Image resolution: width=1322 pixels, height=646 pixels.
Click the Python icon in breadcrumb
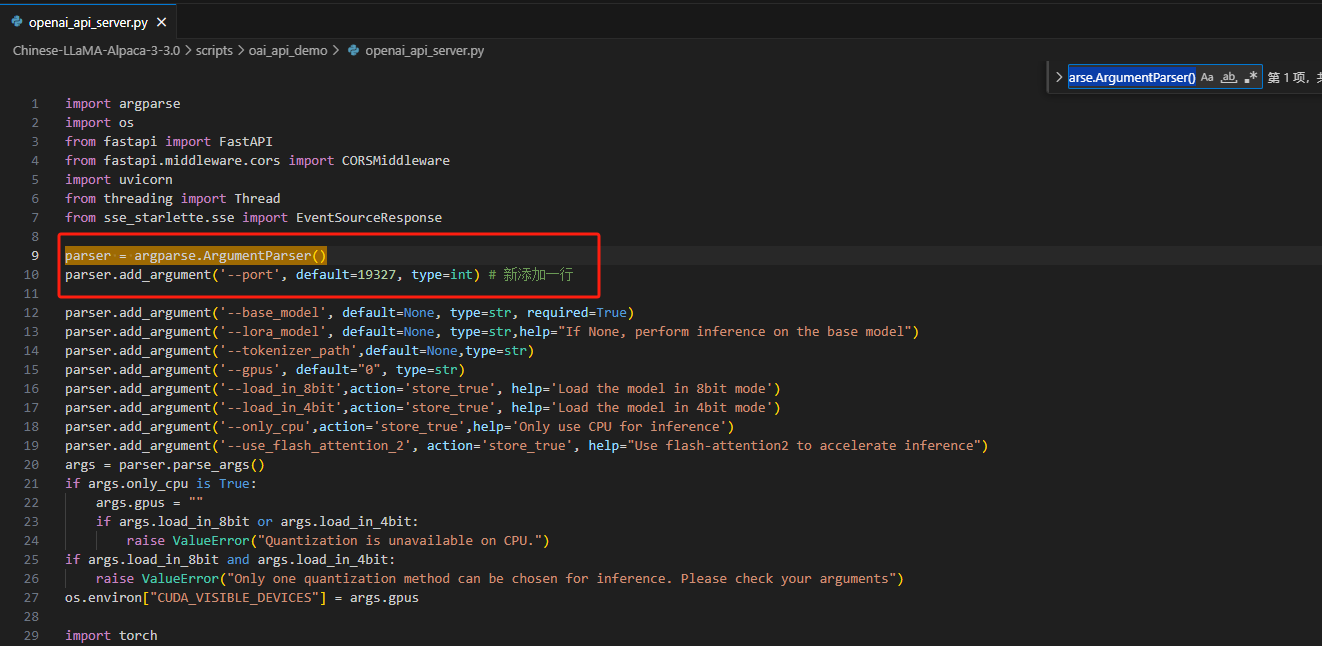pos(353,50)
